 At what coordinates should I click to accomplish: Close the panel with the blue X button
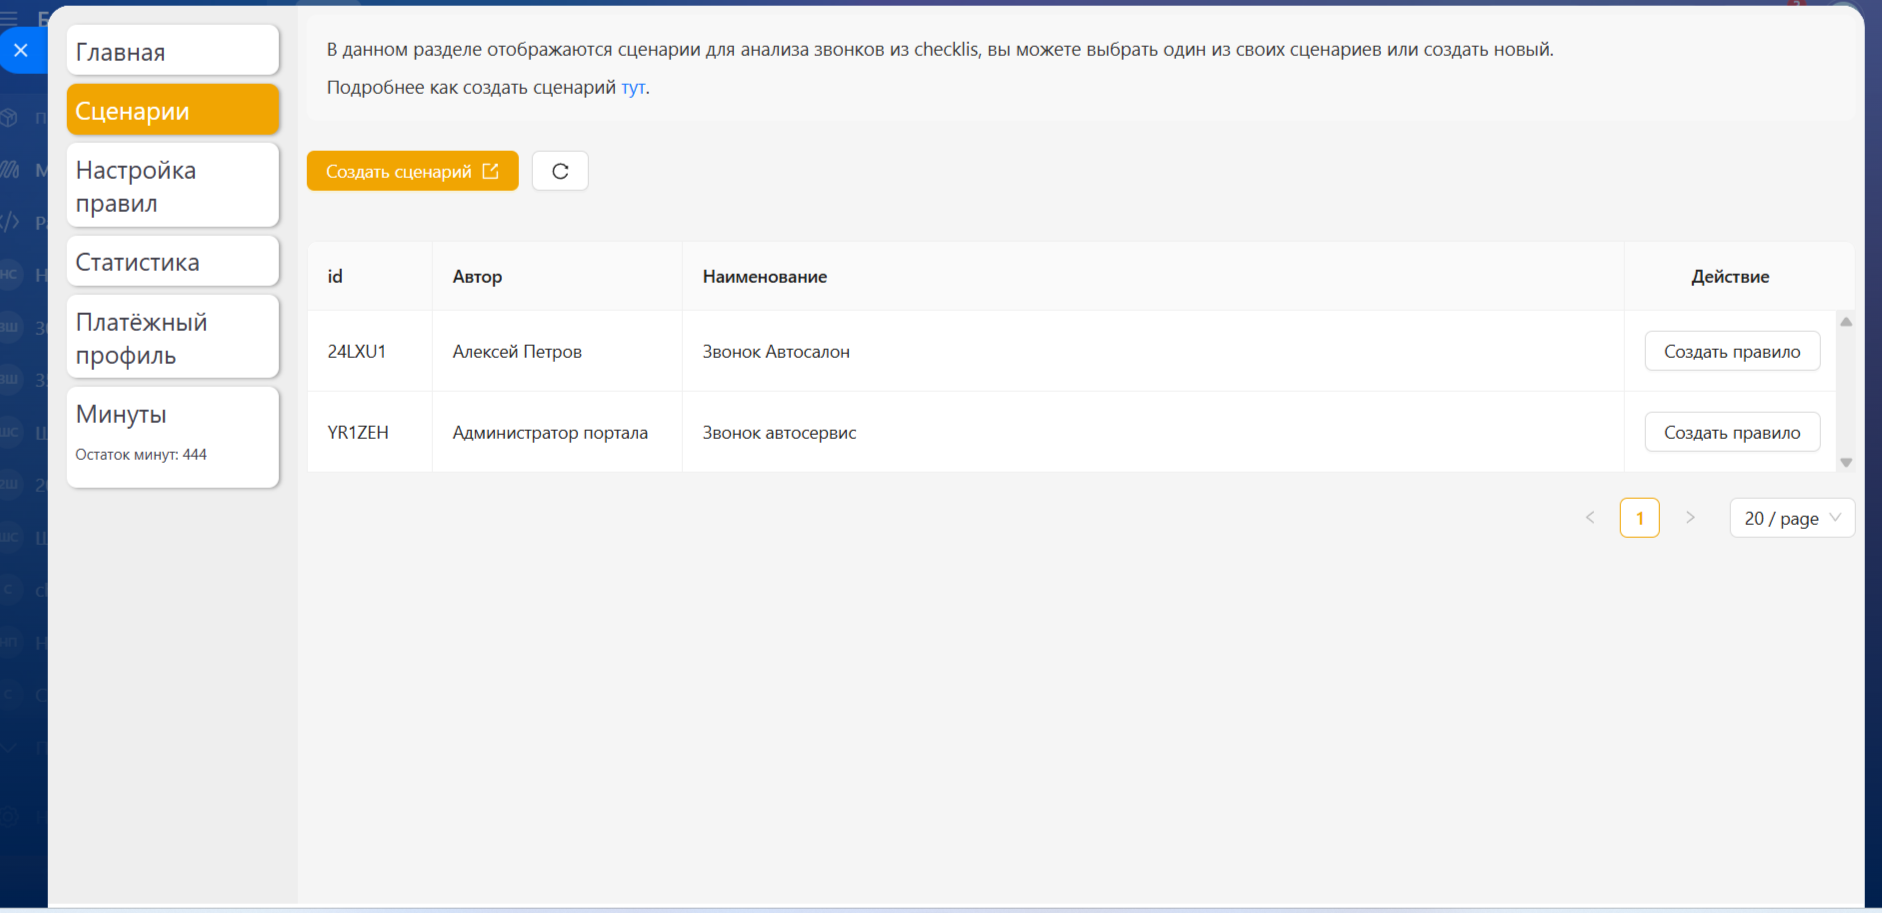pyautogui.click(x=21, y=50)
